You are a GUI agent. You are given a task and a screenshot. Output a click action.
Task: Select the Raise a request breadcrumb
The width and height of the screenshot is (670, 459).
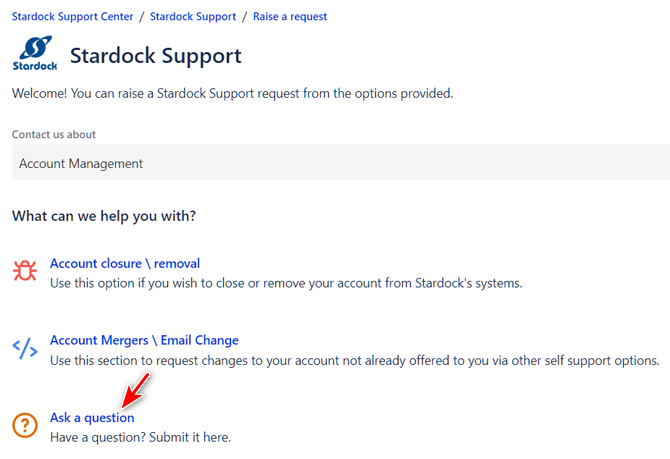pos(291,17)
